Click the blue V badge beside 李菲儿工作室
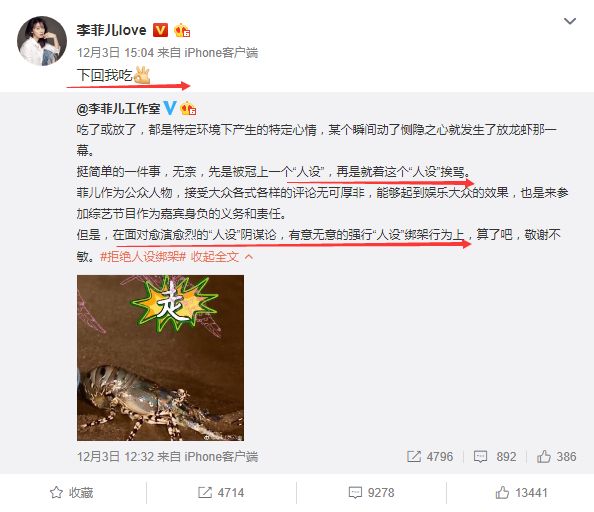This screenshot has height=512, width=594. (x=169, y=108)
